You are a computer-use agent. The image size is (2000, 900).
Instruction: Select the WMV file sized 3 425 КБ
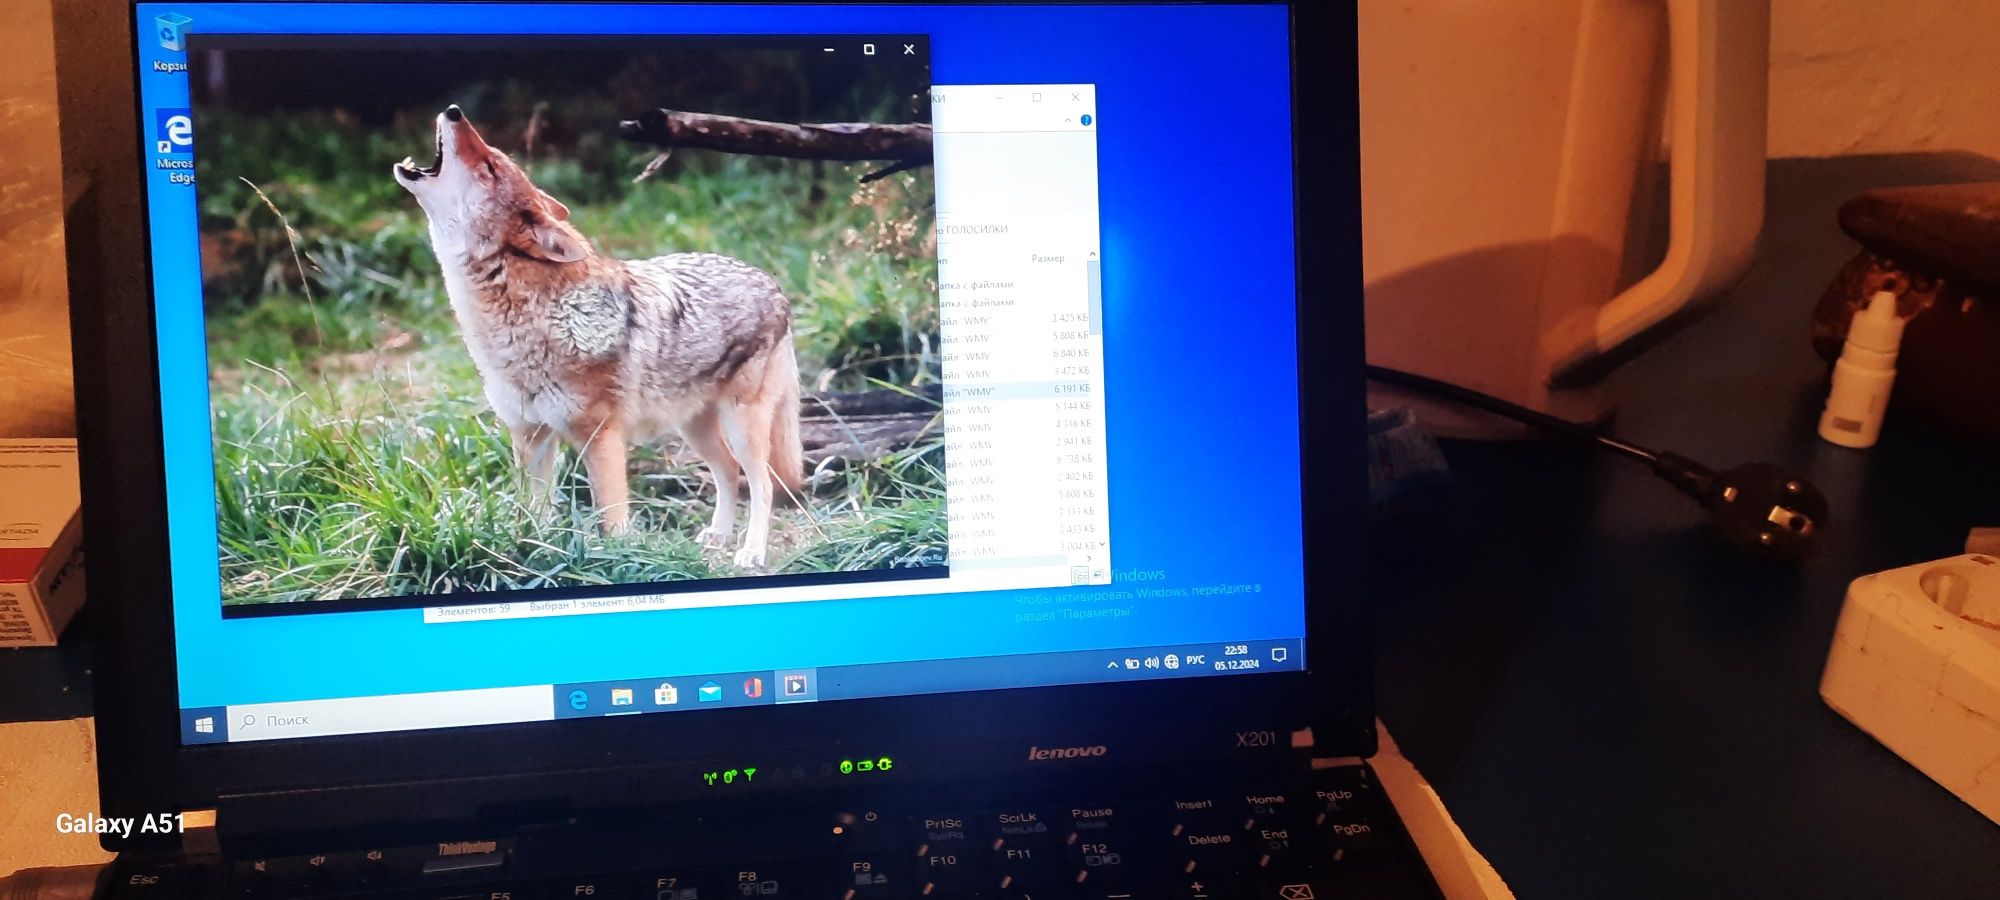point(1014,319)
